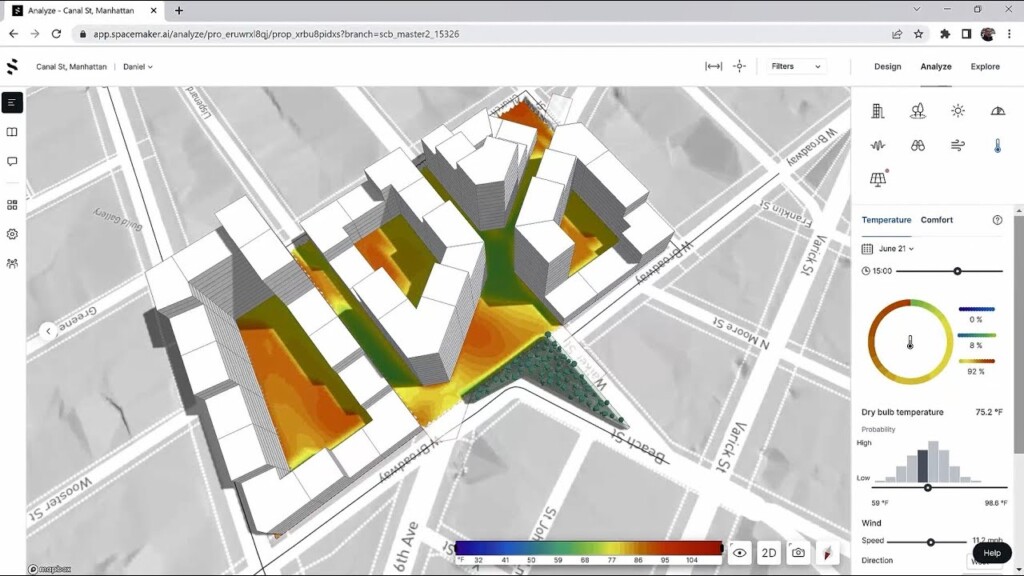Open the book library sidebar icon
This screenshot has width=1024, height=576.
(12, 132)
